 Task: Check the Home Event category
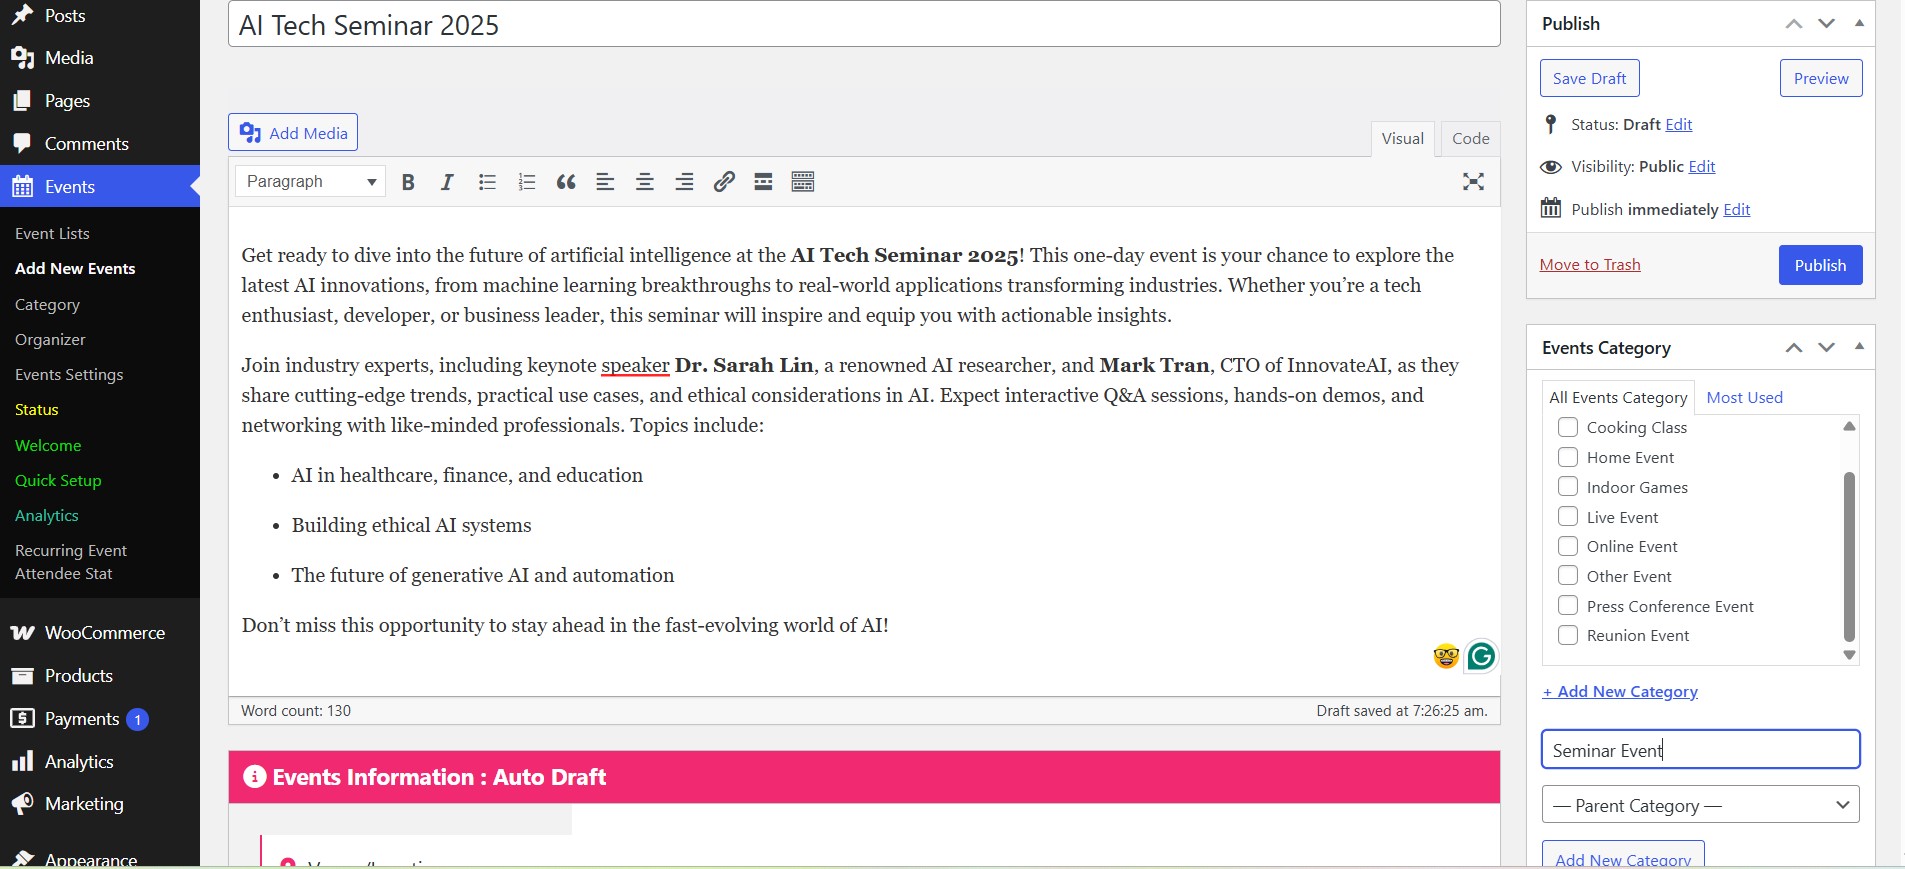click(x=1568, y=457)
